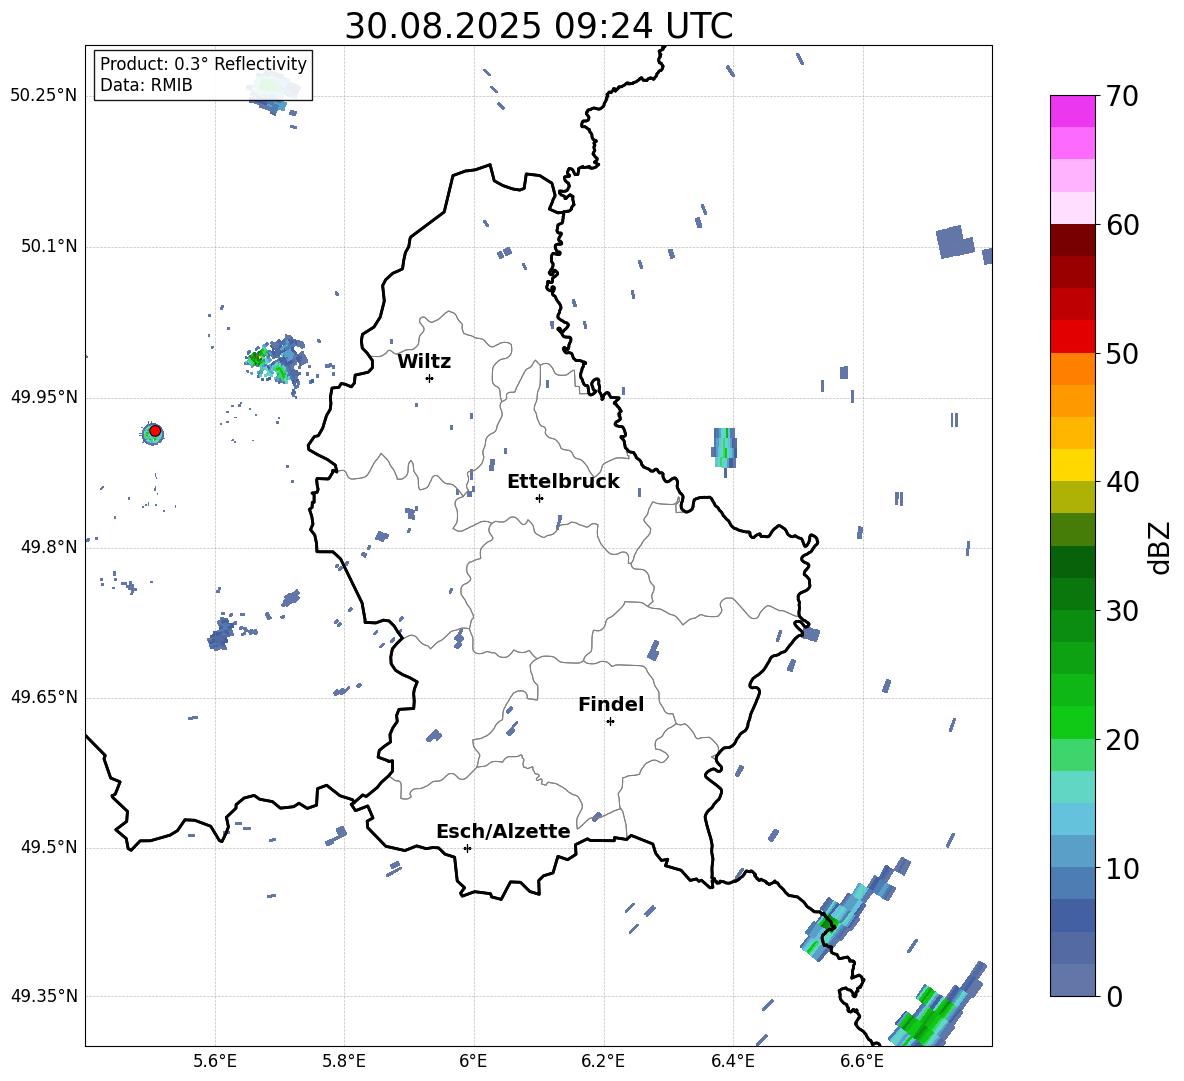Click the colorbar 30 tick label
This screenshot has width=1184, height=1081.
click(1122, 611)
